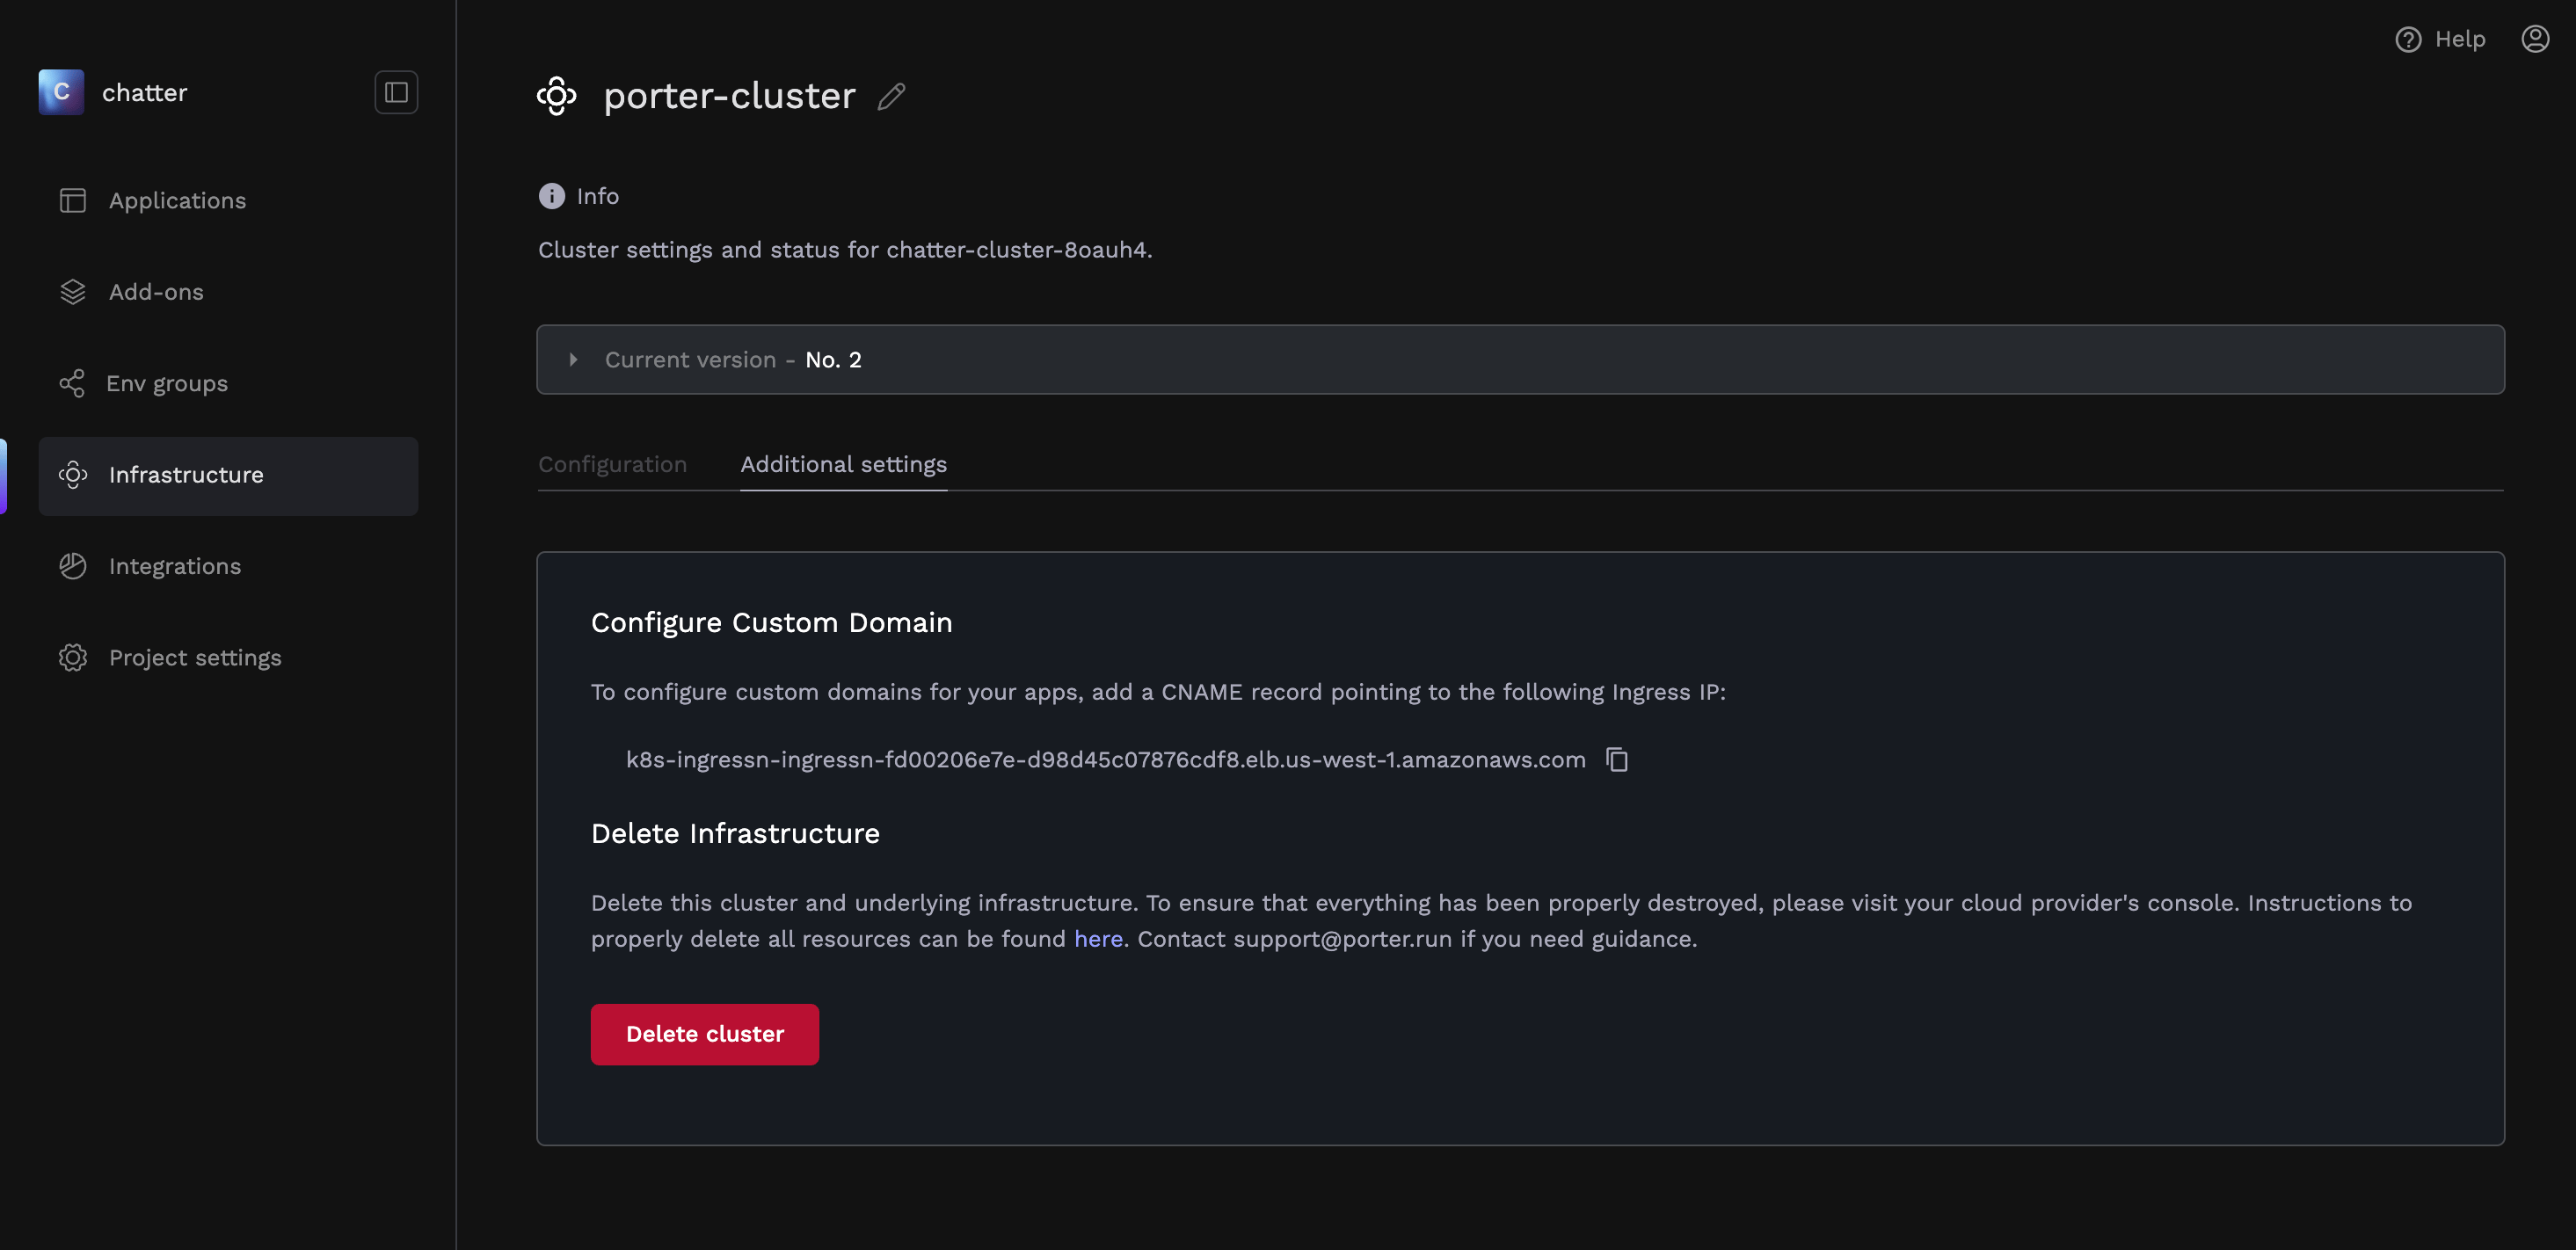Open the Integrations section
The image size is (2576, 1250).
(174, 565)
